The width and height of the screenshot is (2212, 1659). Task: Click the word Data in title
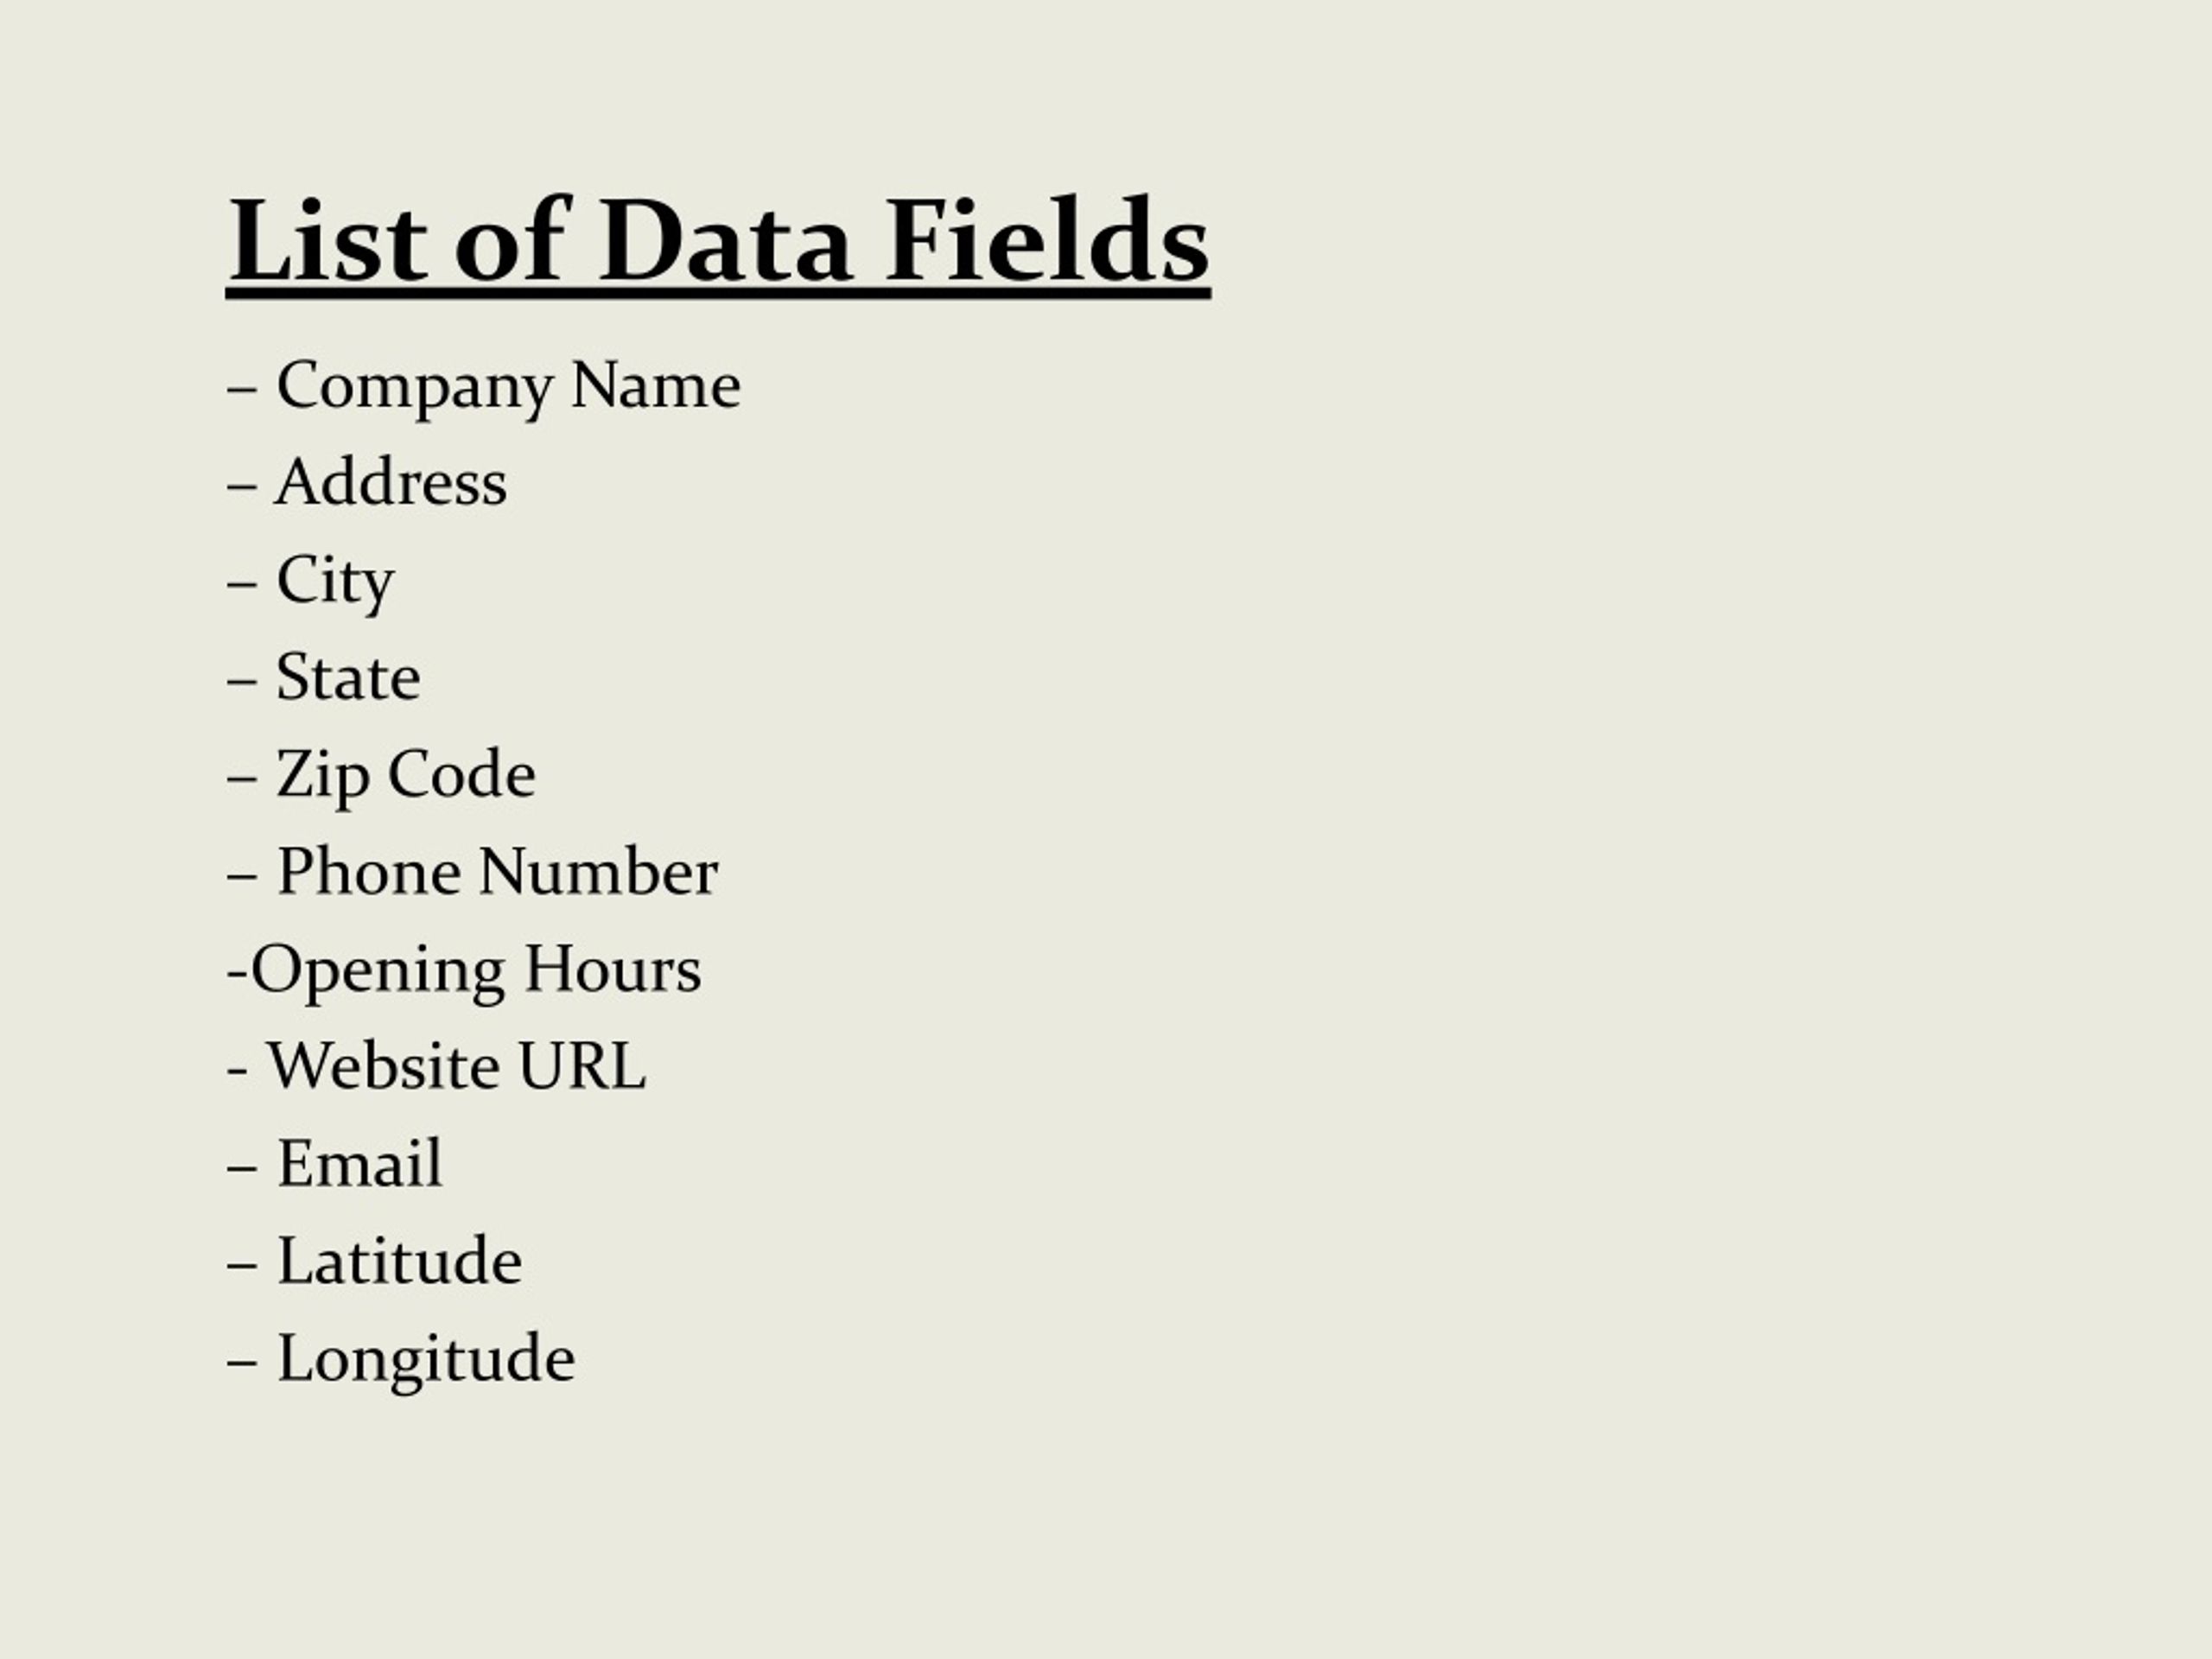[x=725, y=240]
